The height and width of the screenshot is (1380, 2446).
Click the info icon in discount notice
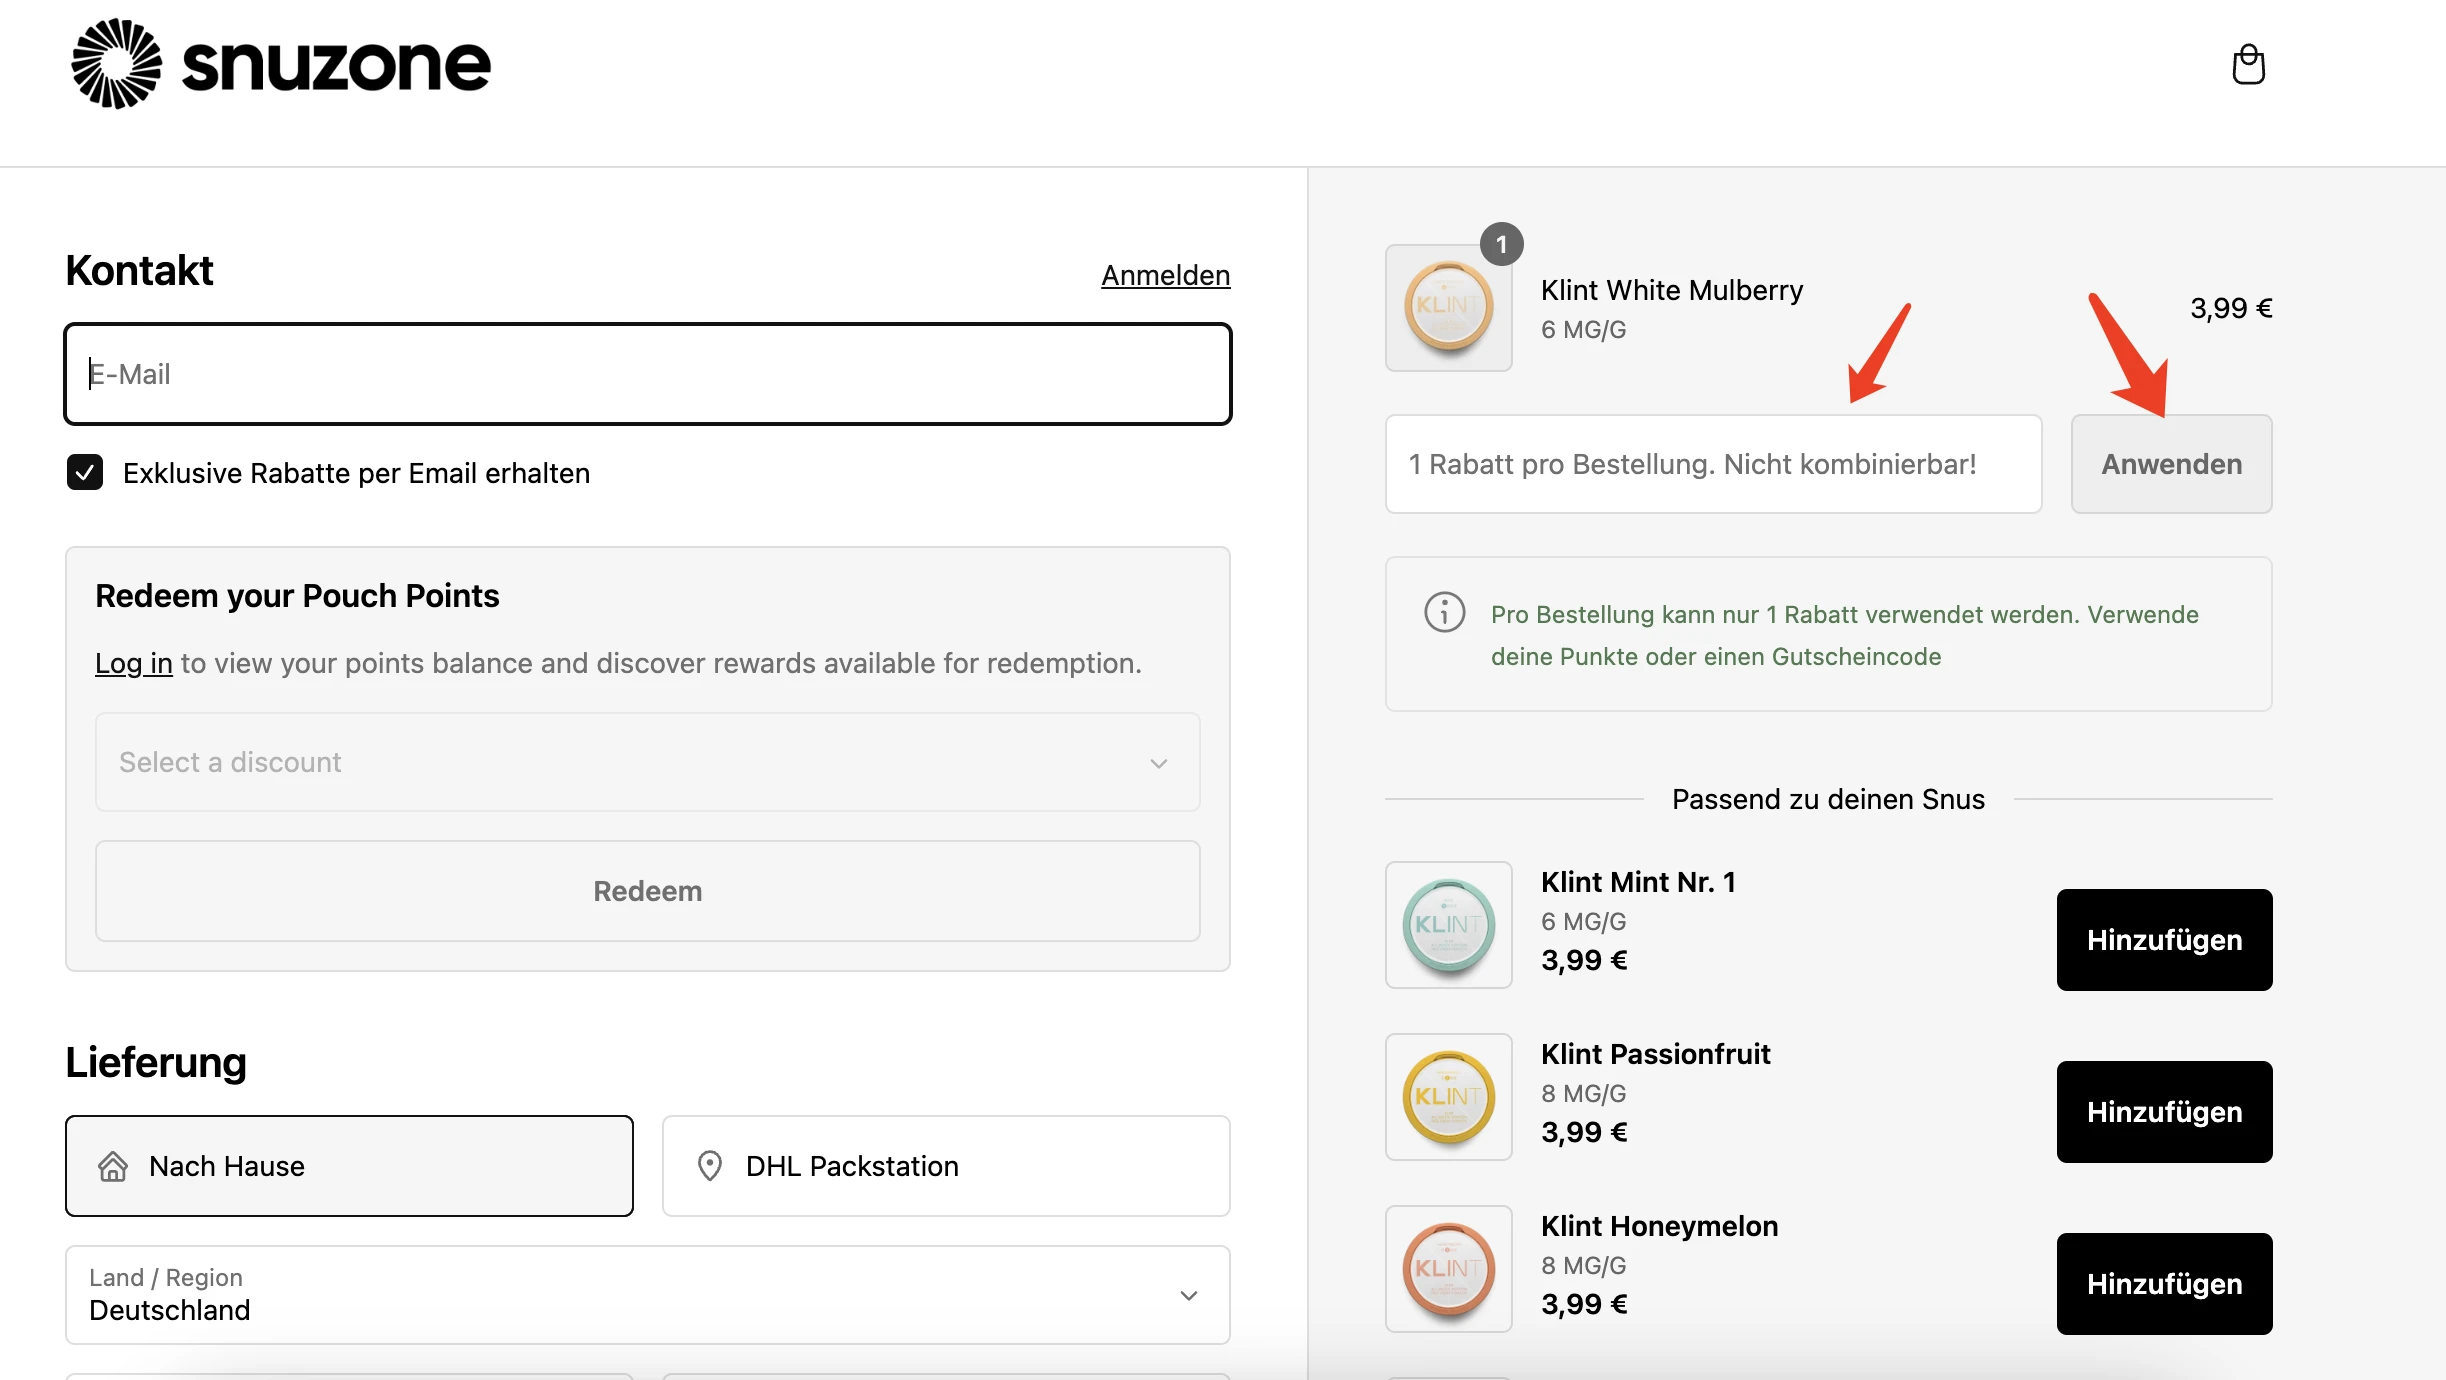[1444, 612]
